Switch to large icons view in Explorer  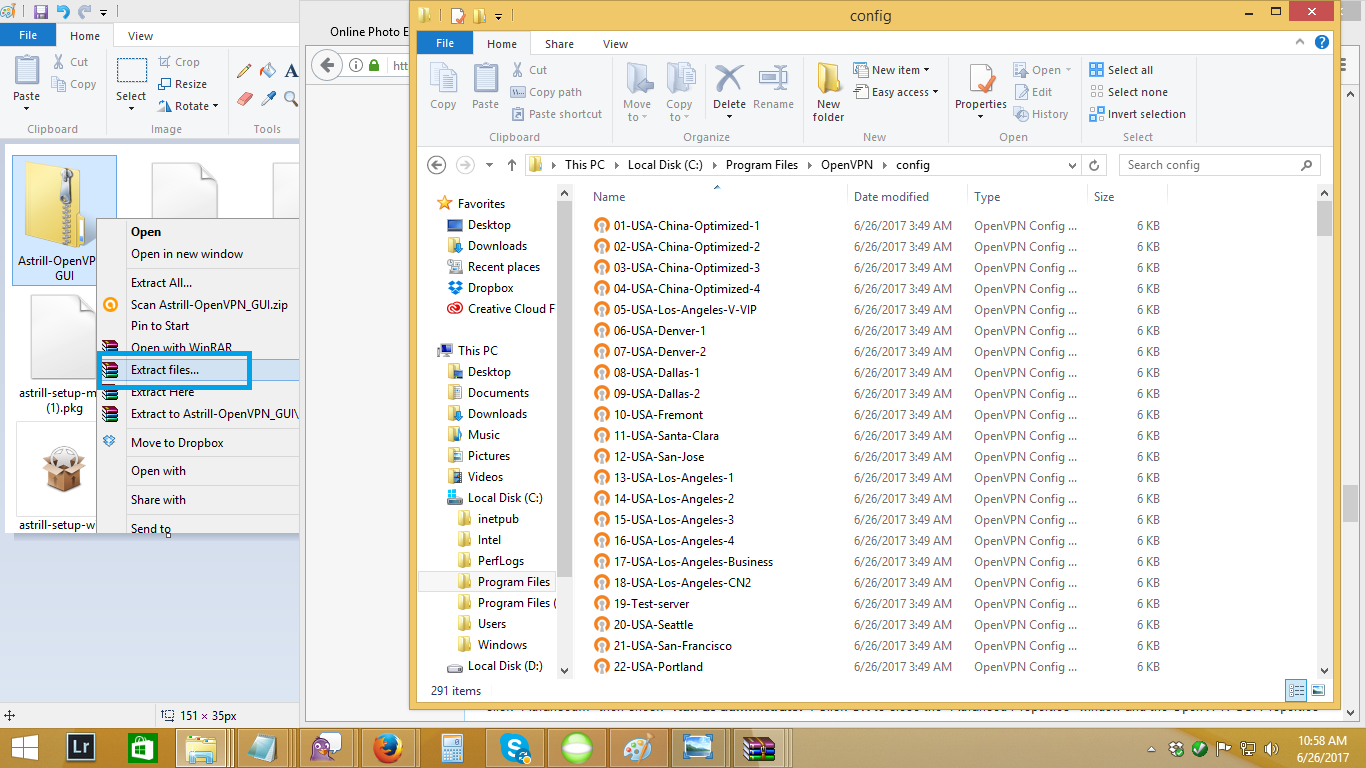click(x=1318, y=690)
